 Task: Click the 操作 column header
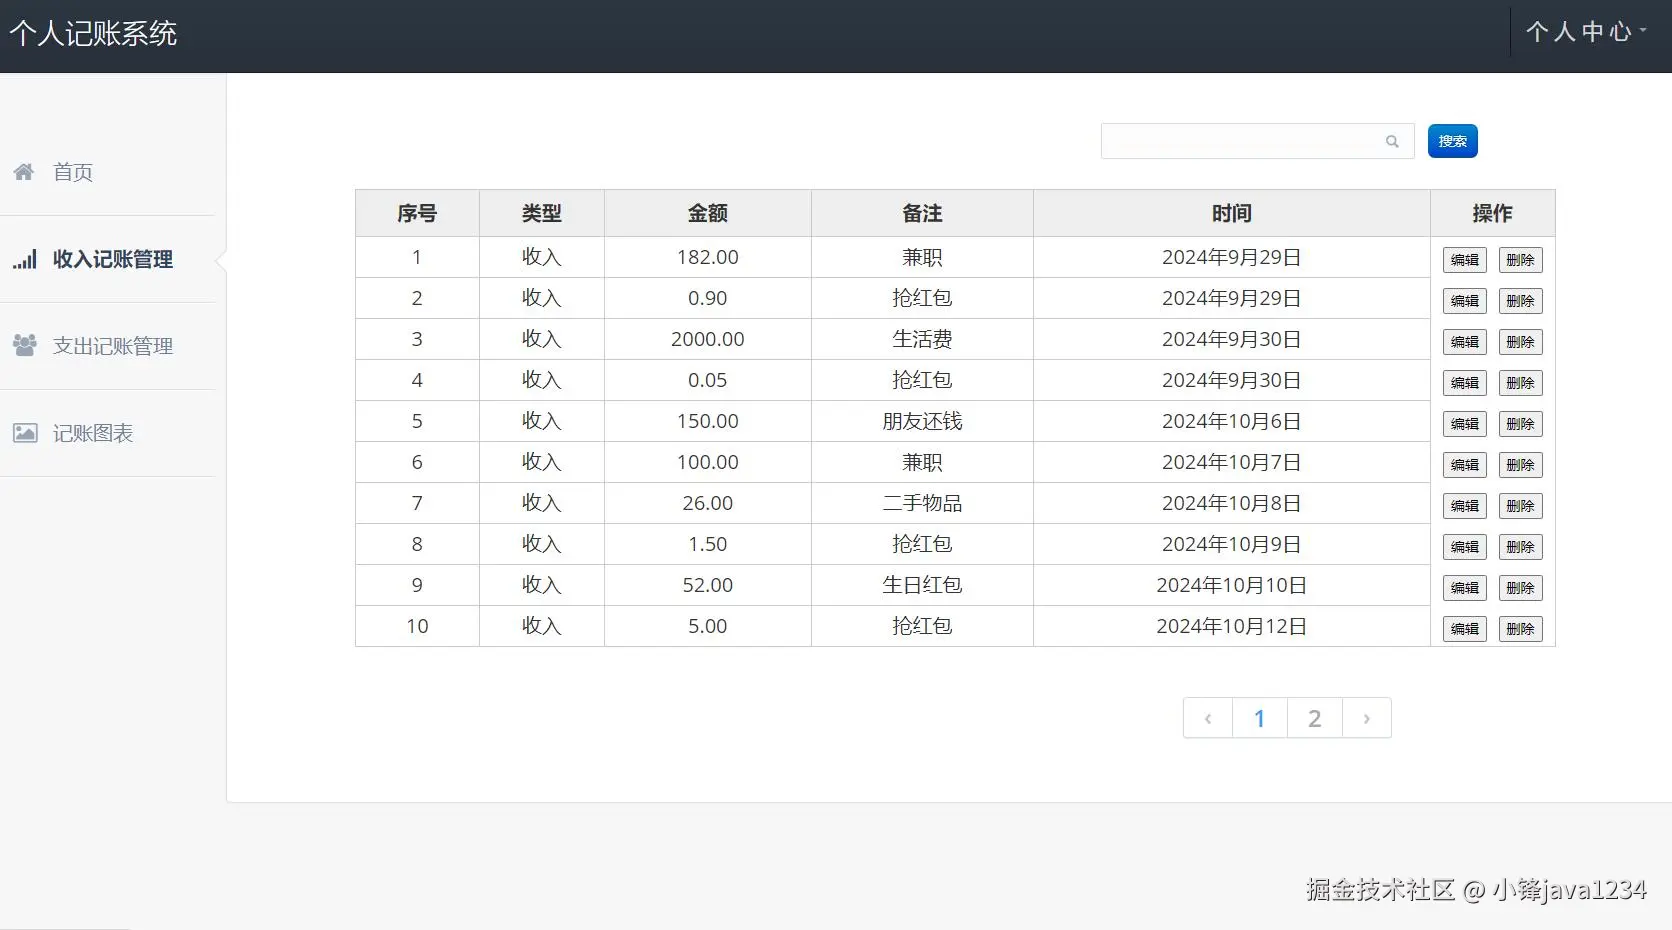(x=1493, y=213)
